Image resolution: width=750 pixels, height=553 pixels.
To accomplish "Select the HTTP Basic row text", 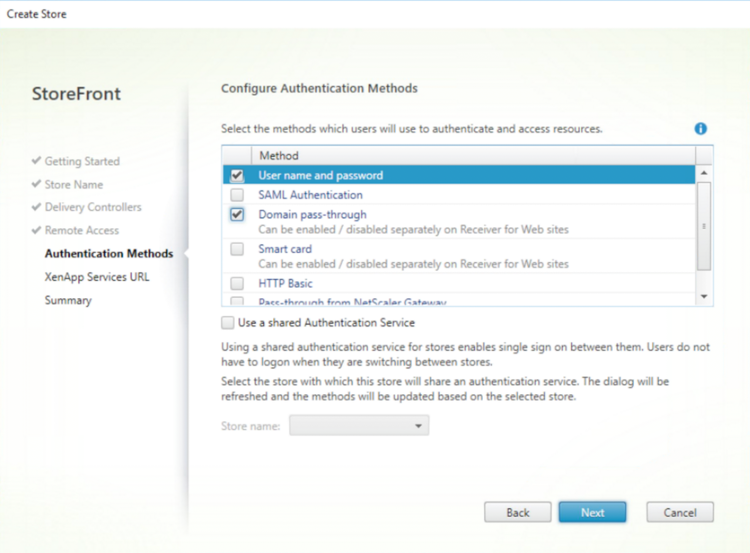I will [285, 283].
